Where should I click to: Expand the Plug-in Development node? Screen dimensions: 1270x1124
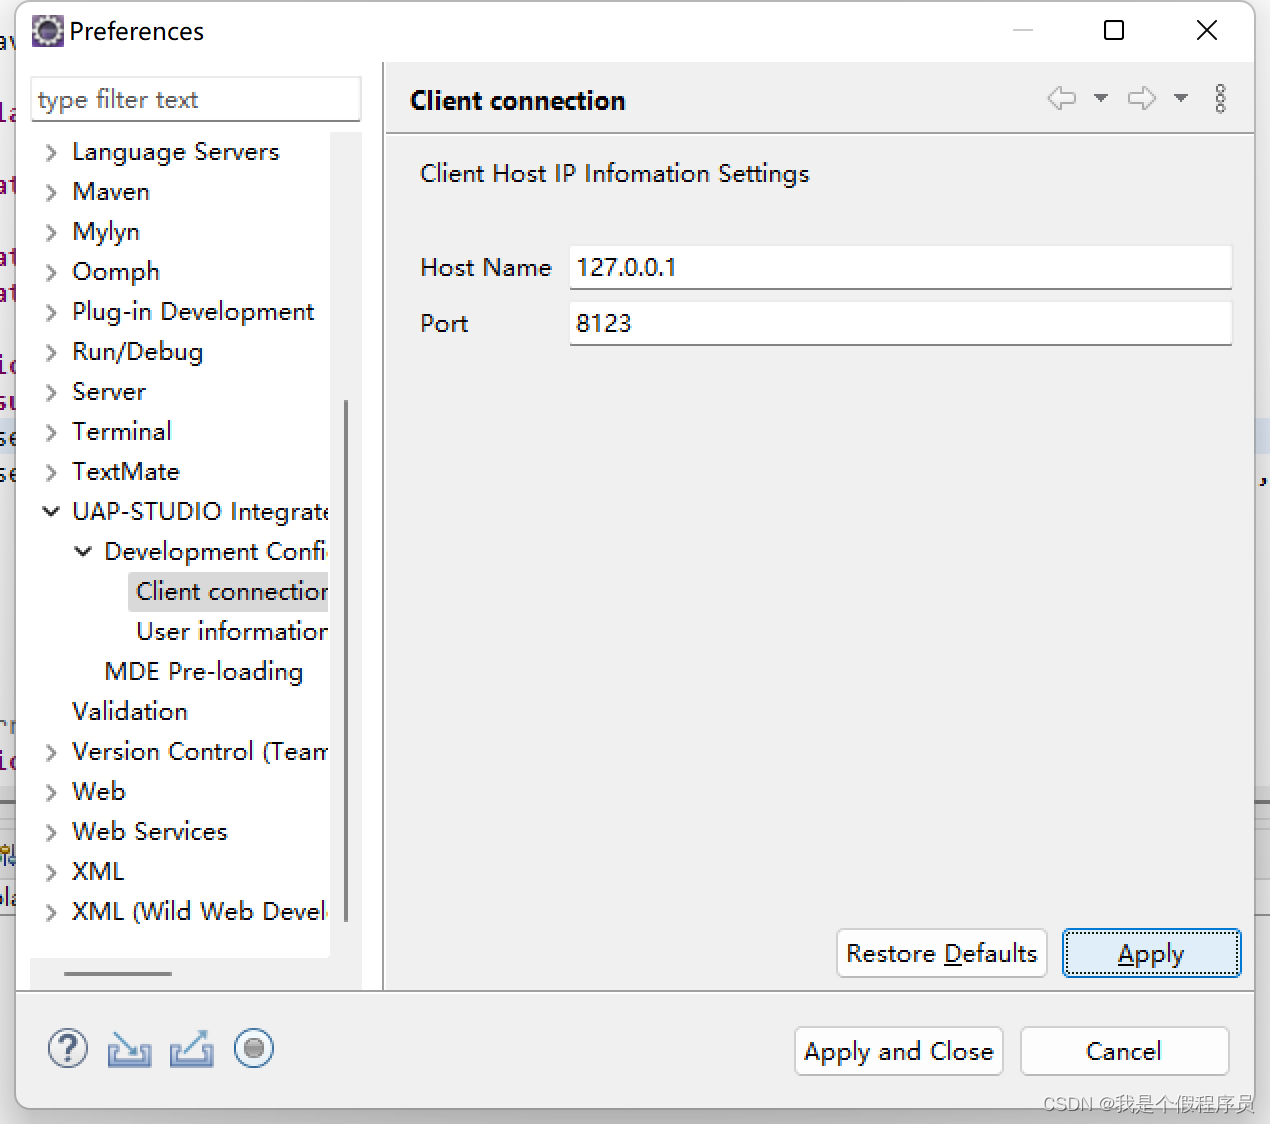[x=51, y=312]
